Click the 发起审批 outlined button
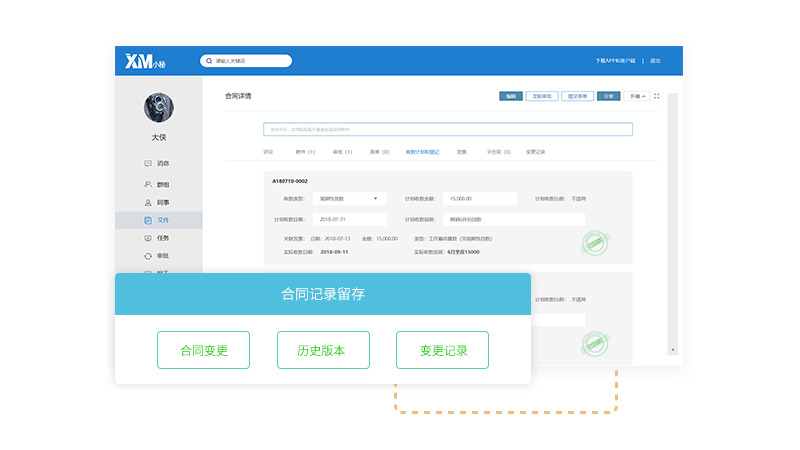Screen dimensions: 800x450 (x=542, y=96)
